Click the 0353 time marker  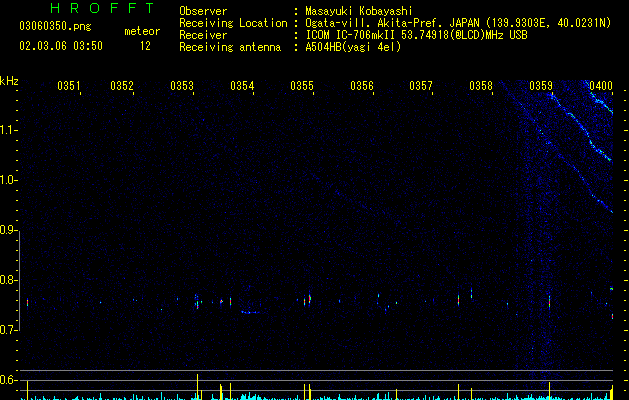[x=182, y=86]
